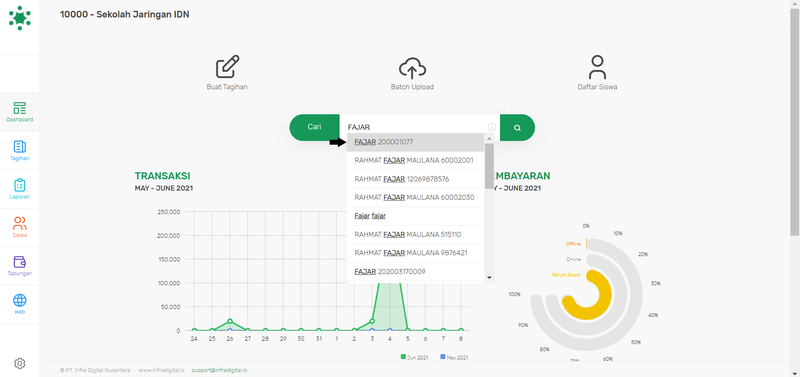Open the Daftar Siswa person icon

(597, 67)
